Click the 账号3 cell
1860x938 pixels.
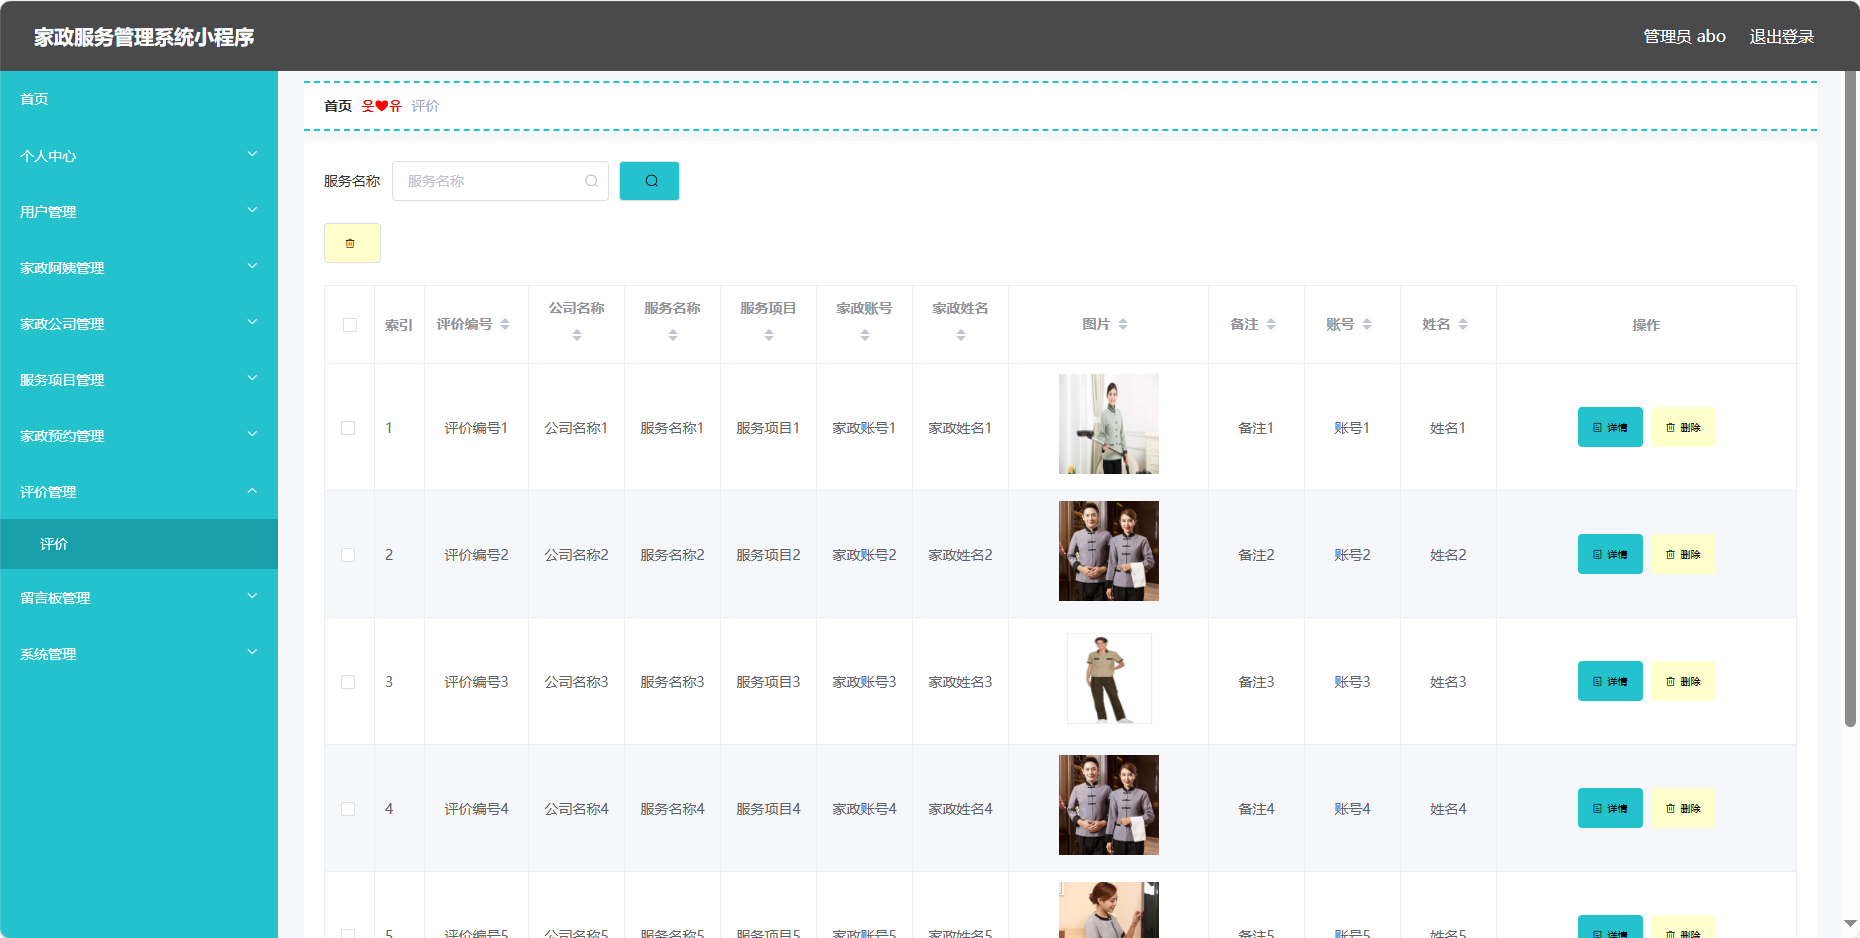tap(1352, 682)
